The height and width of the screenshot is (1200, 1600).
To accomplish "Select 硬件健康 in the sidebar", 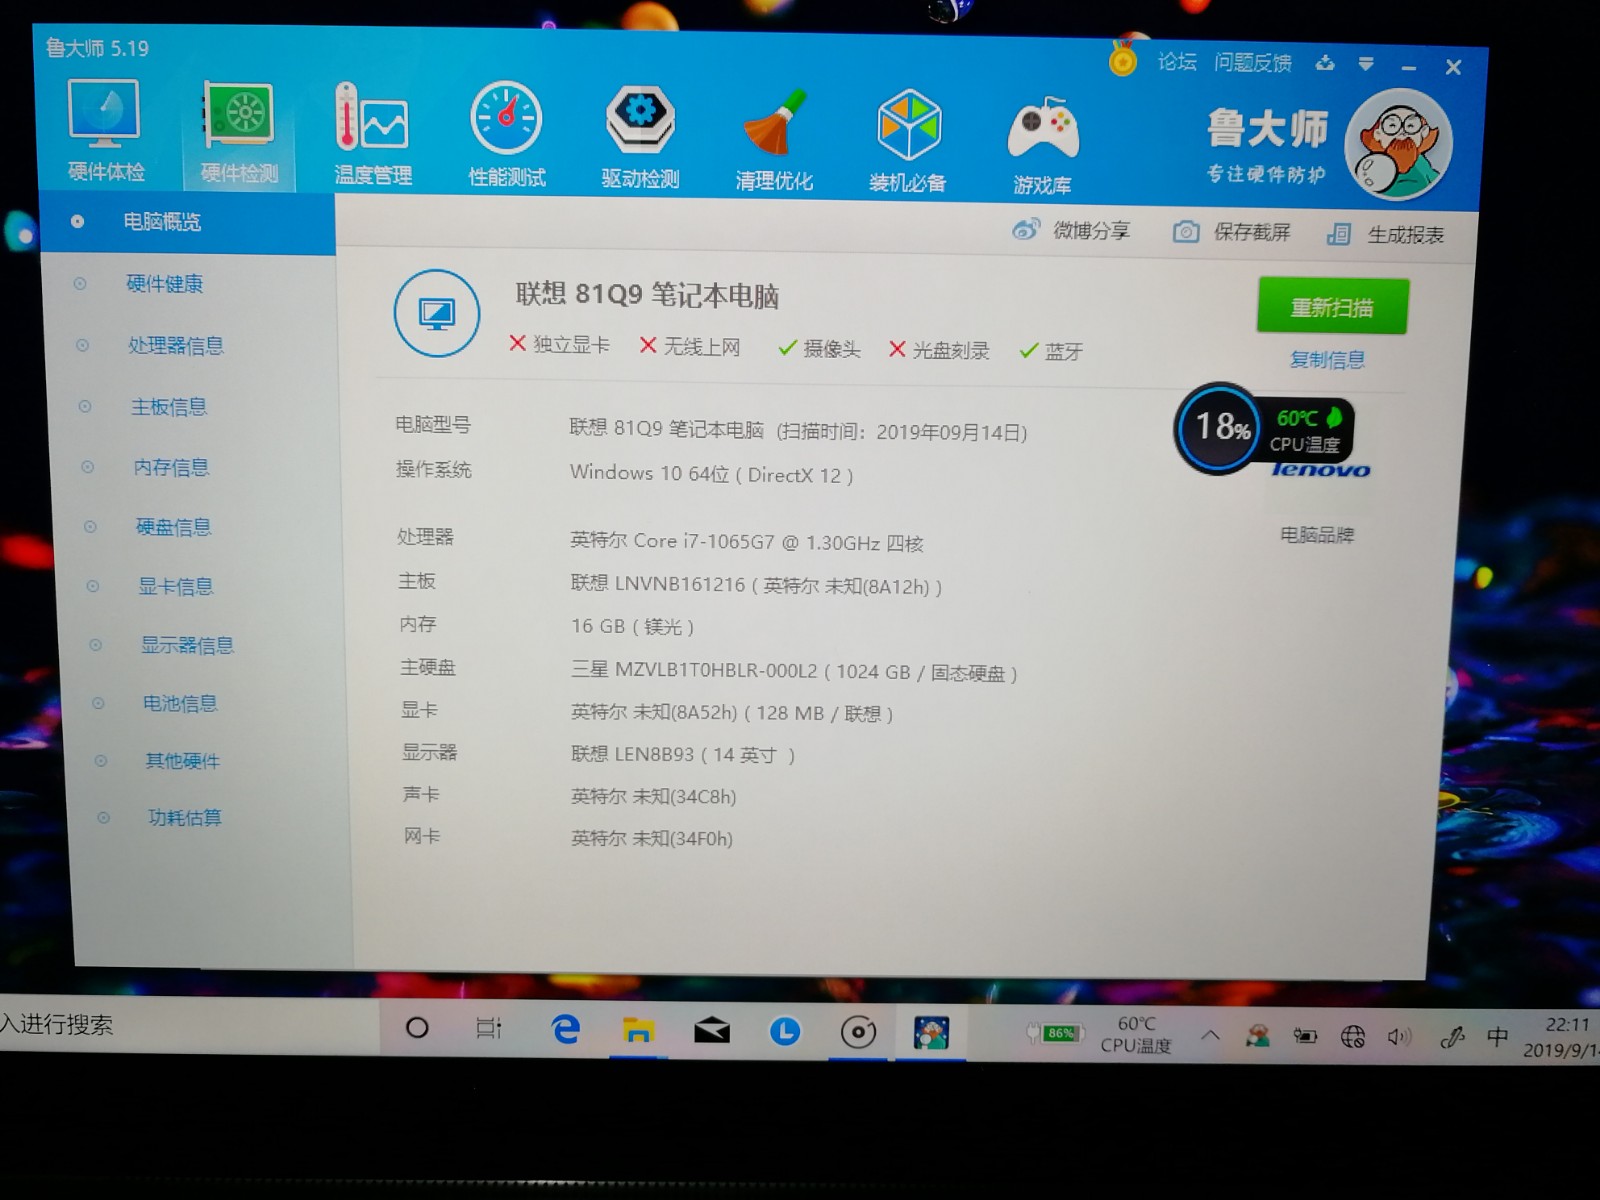I will pyautogui.click(x=164, y=284).
